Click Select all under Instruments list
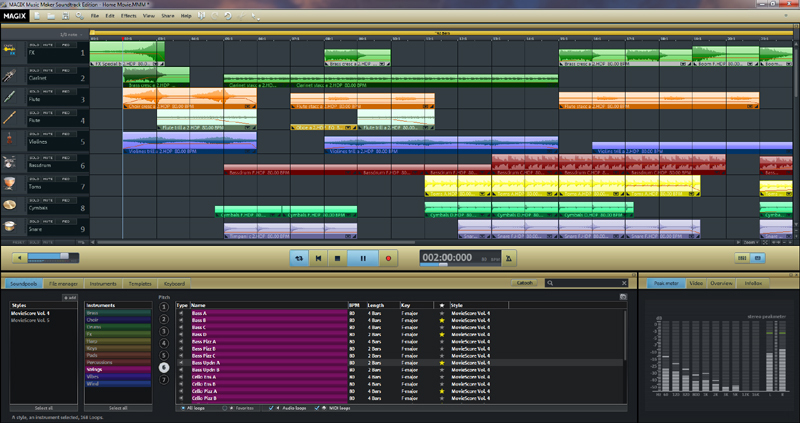Screen dimensions: 800x423 pos(118,408)
